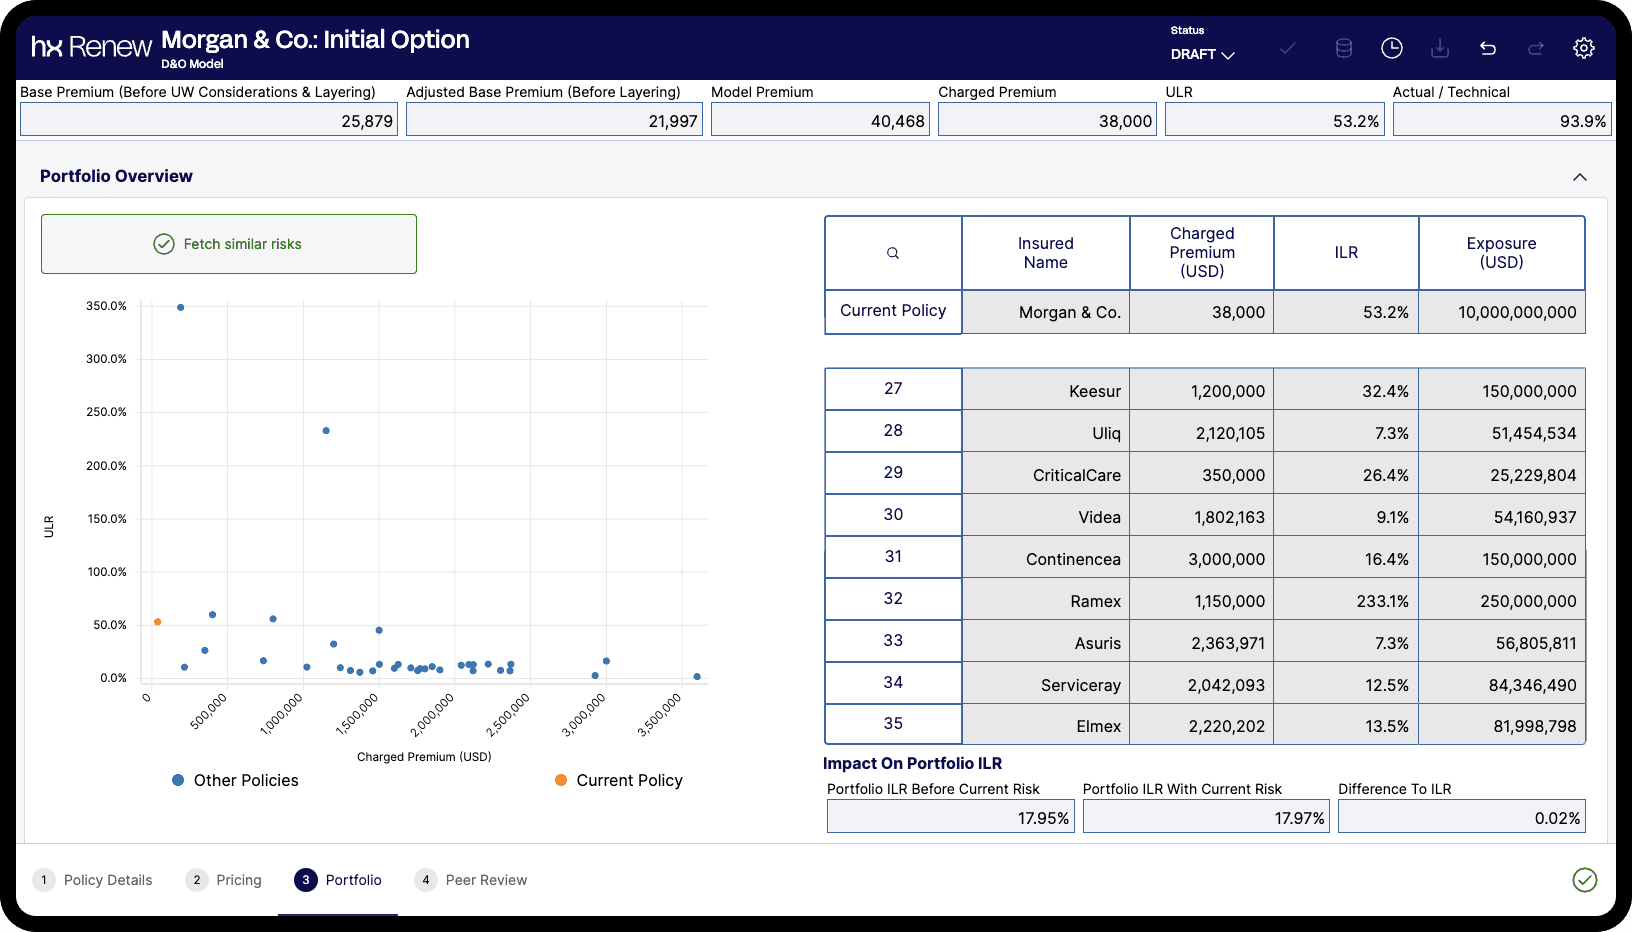Viewport: 1632px width, 932px height.
Task: Click the step 4 circle in the step bar
Action: coord(426,880)
